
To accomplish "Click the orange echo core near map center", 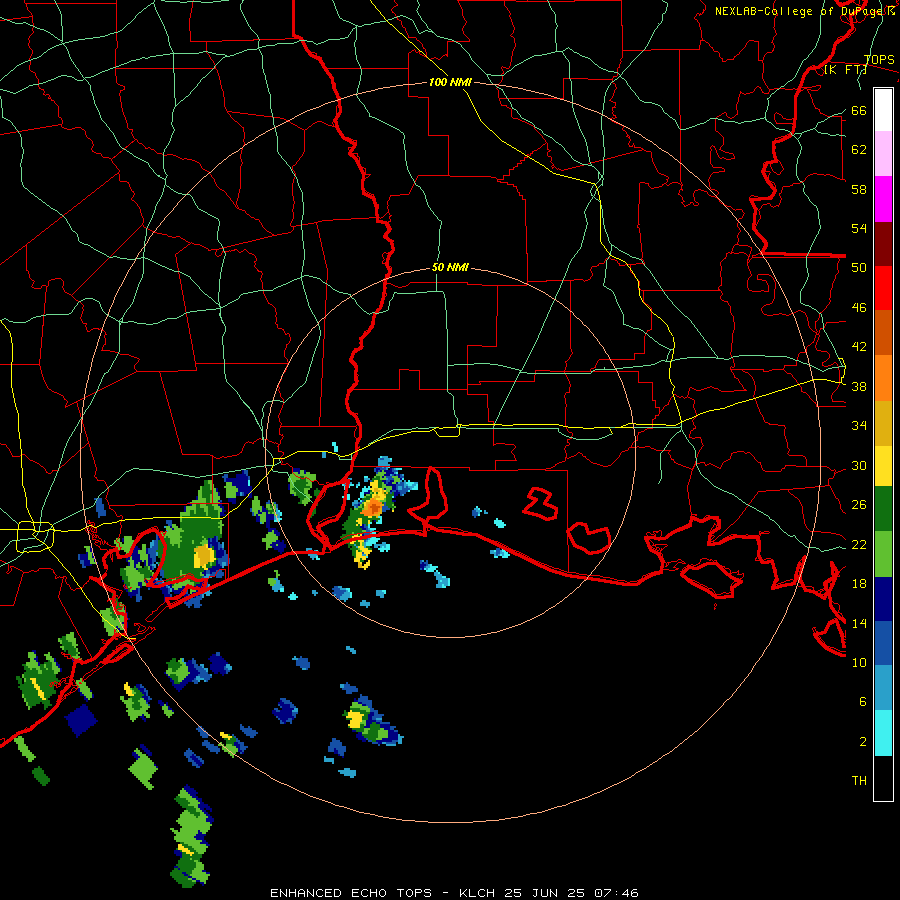I will (x=373, y=507).
